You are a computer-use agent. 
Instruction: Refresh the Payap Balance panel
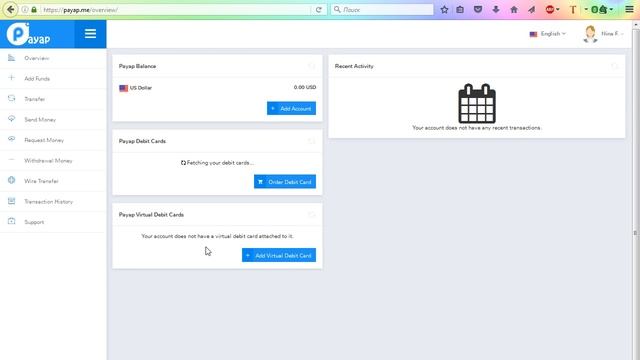pyautogui.click(x=312, y=66)
